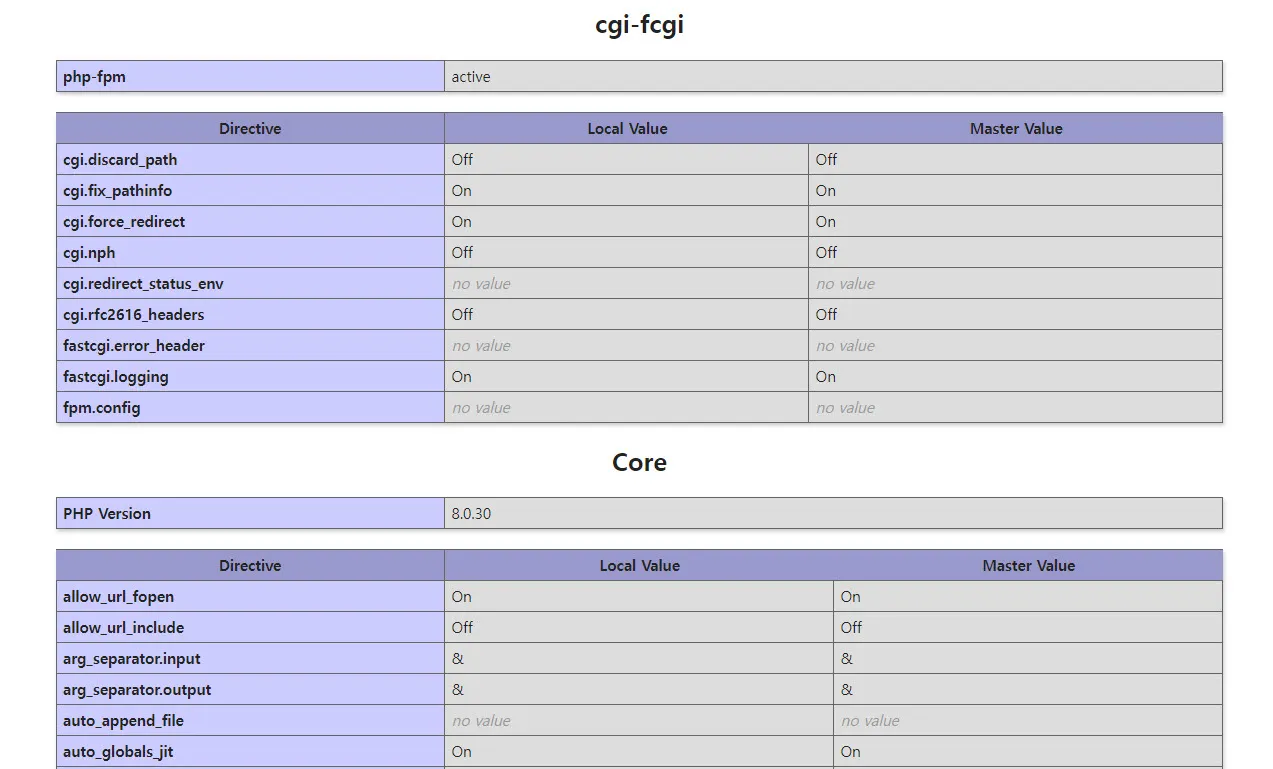Select the fastcgi.logging directive name
Image resolution: width=1273 pixels, height=769 pixels.
(x=115, y=377)
